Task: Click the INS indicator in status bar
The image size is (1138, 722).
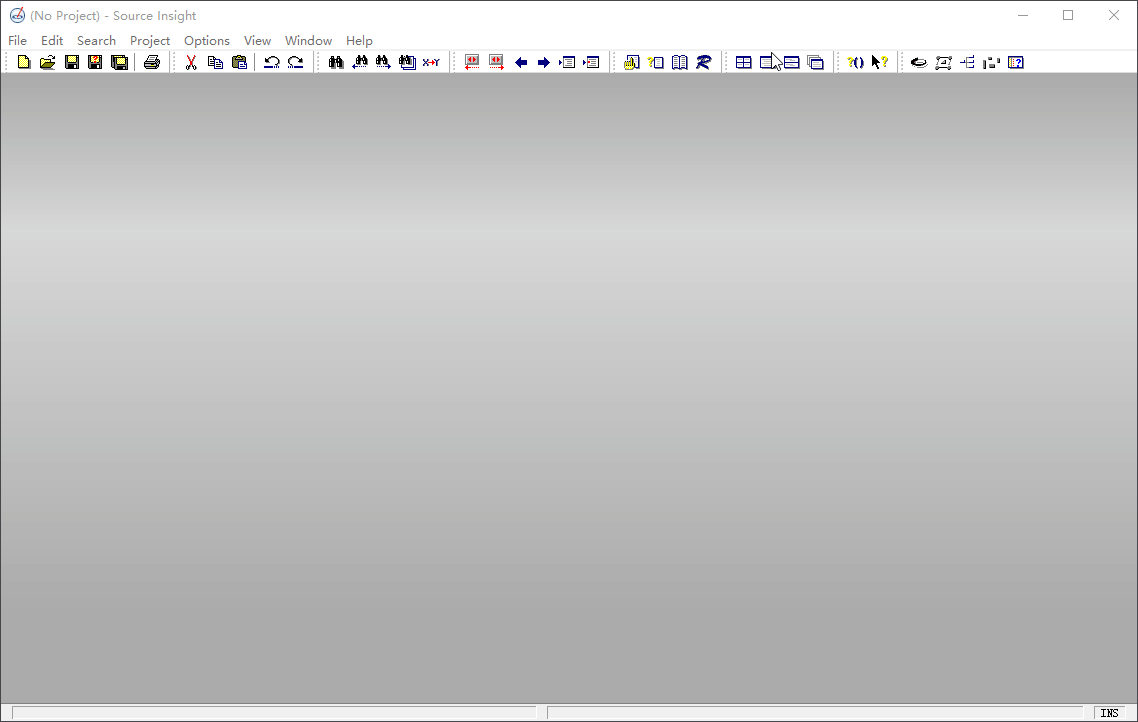Action: point(1109,713)
